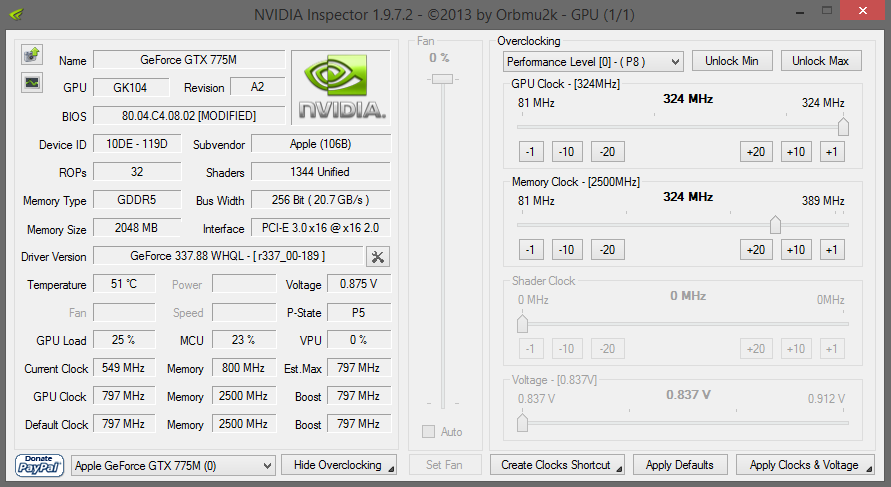Click the Driver Version field
891x487 pixels.
tap(227, 256)
